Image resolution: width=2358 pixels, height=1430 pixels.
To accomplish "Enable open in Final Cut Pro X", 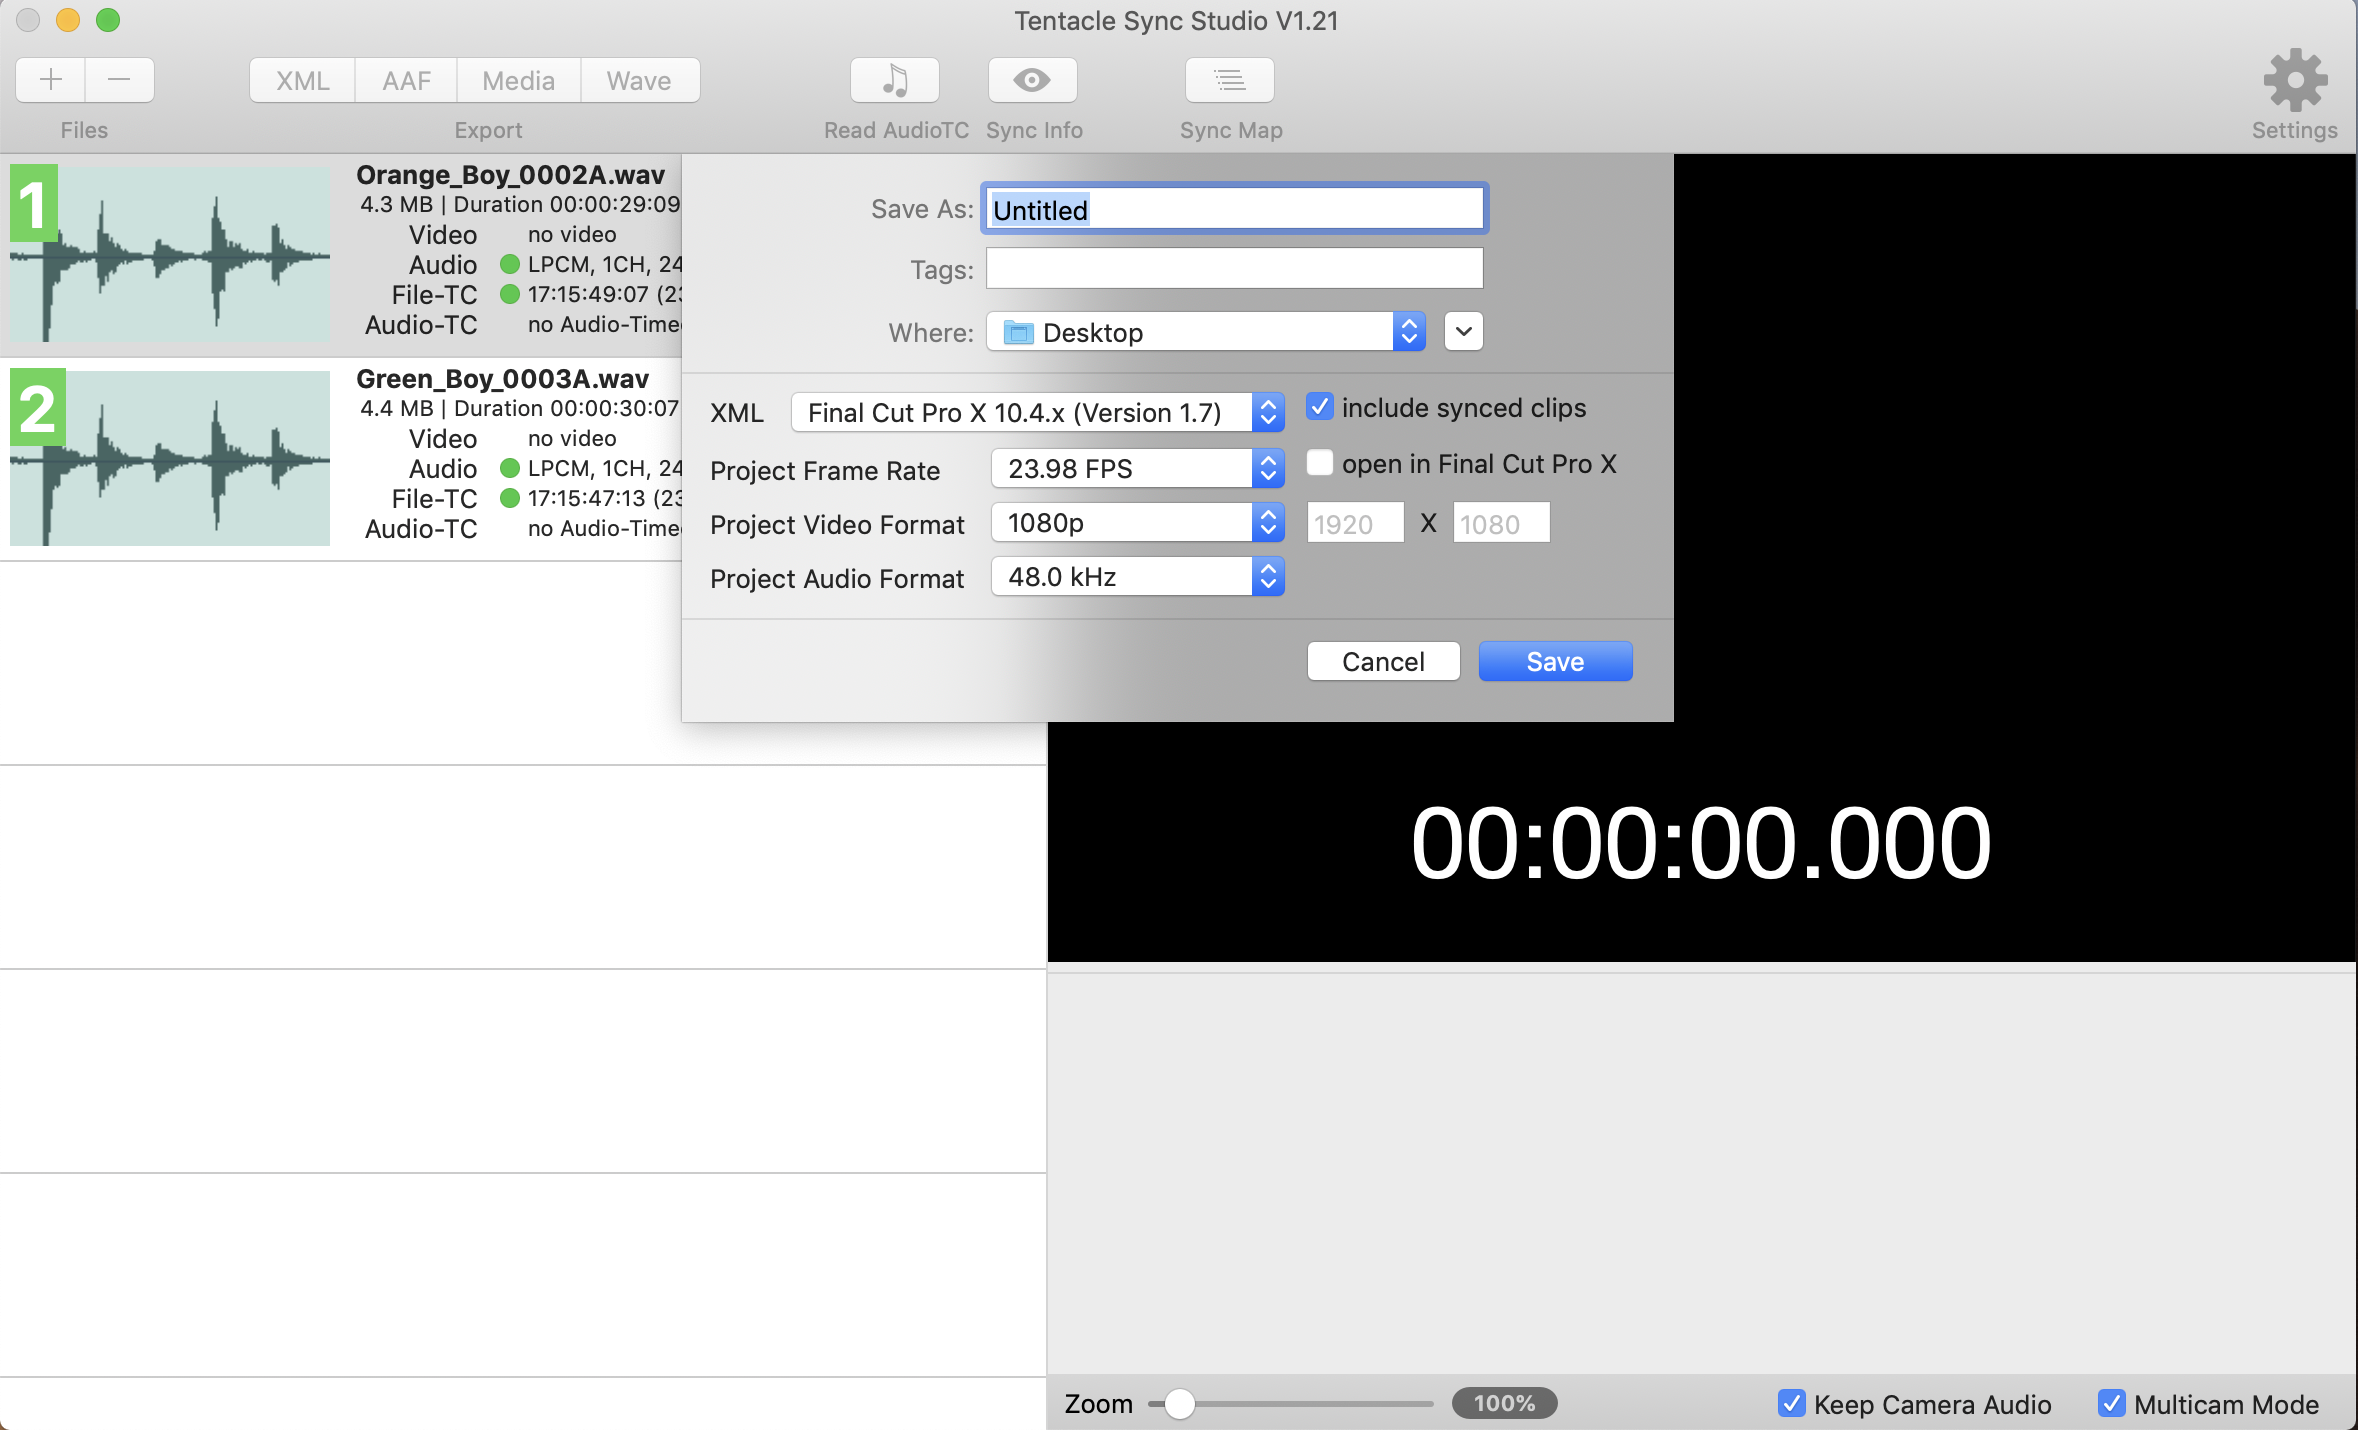I will [x=1320, y=463].
